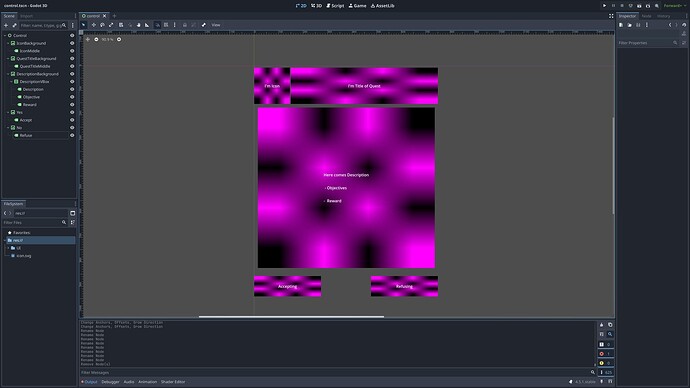Toggle visibility of the Refuse node
Viewport: 690px width, 388px height.
pyautogui.click(x=72, y=135)
